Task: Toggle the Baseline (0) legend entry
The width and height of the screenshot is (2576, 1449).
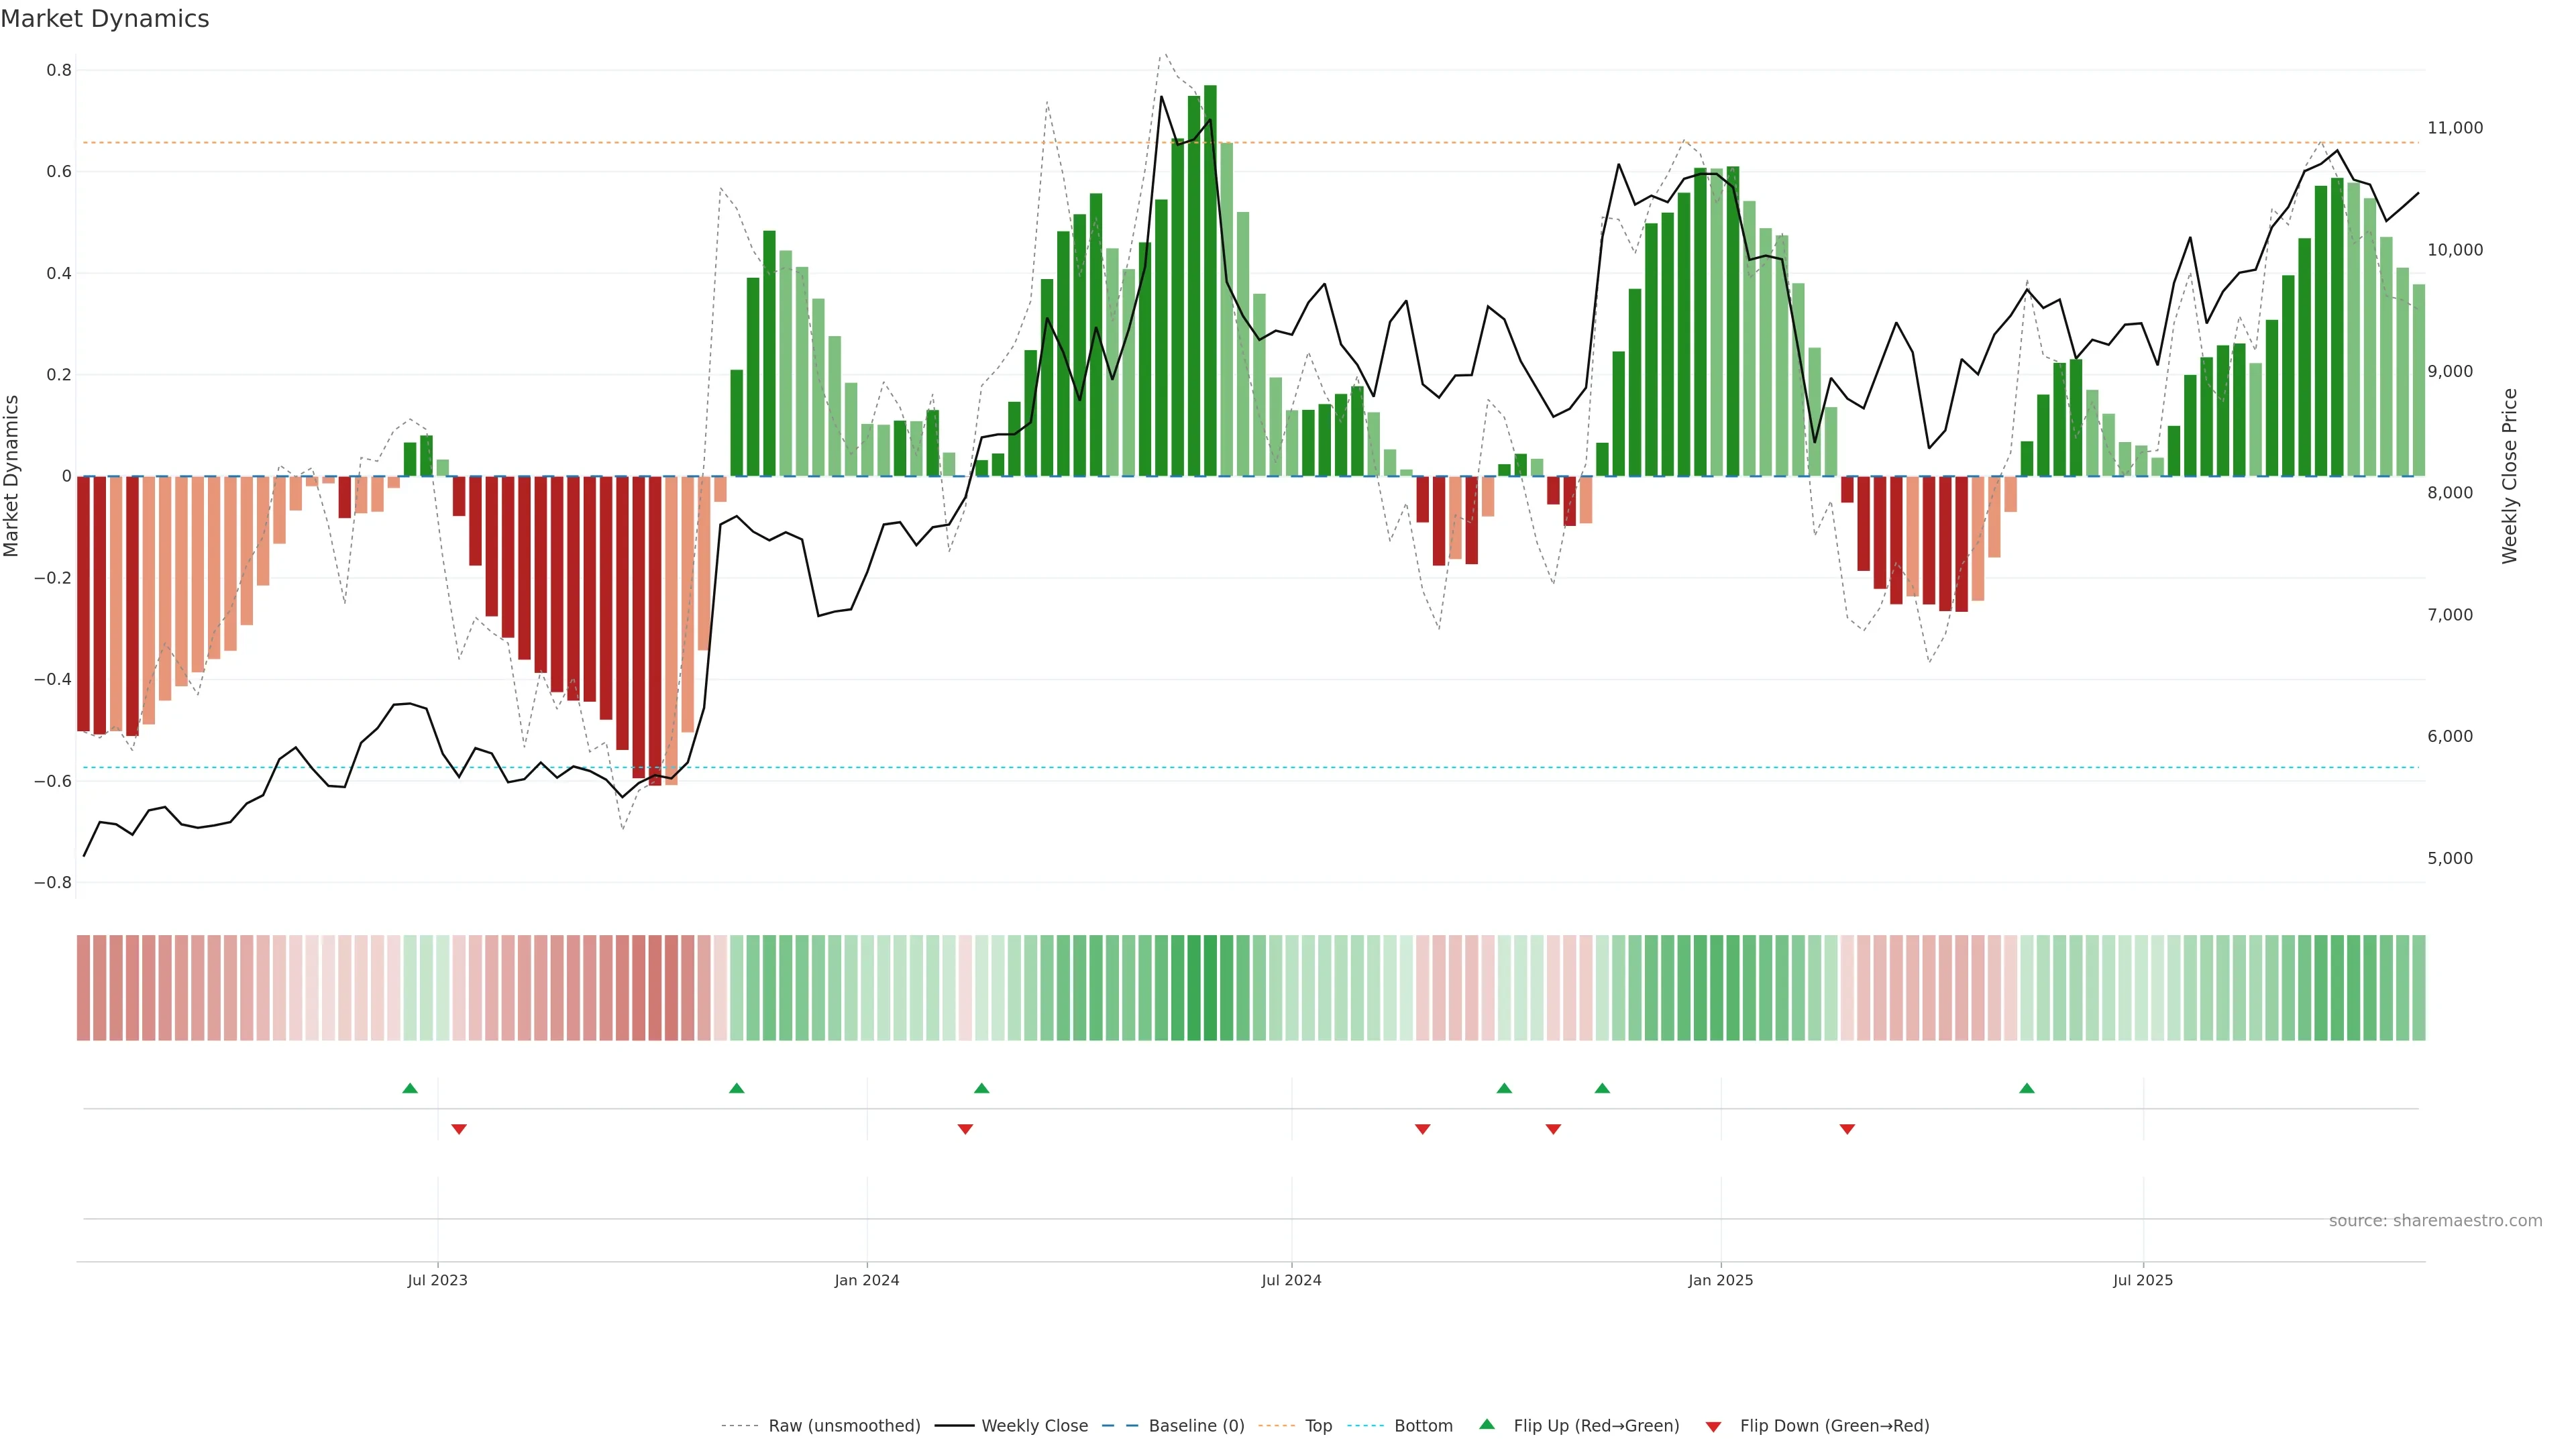Action: (1196, 1426)
